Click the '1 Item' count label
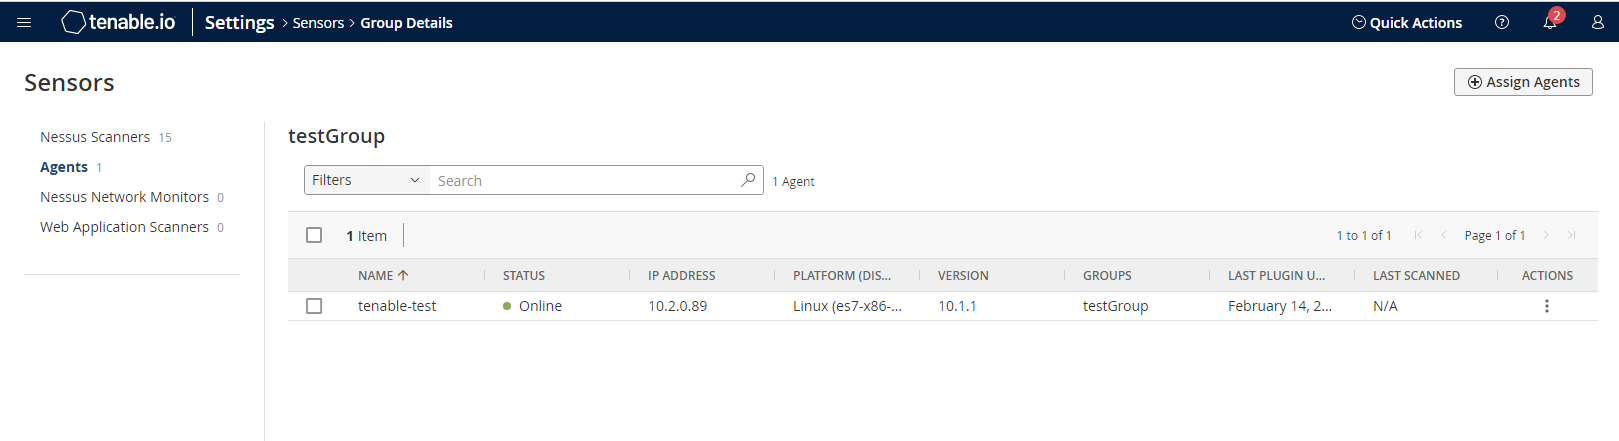Screen dimensions: 1619x441 click(x=366, y=236)
